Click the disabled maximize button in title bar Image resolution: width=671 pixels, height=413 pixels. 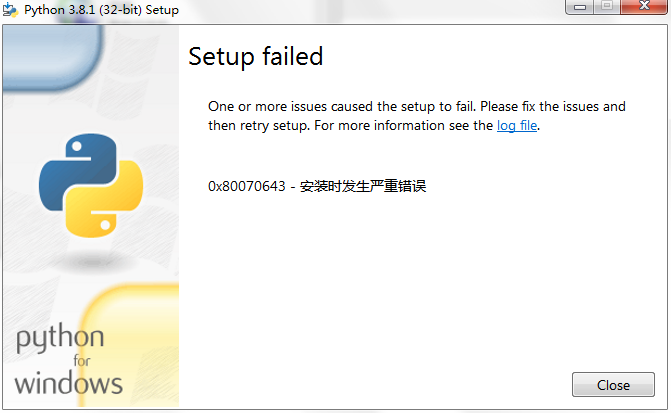[x=606, y=7]
